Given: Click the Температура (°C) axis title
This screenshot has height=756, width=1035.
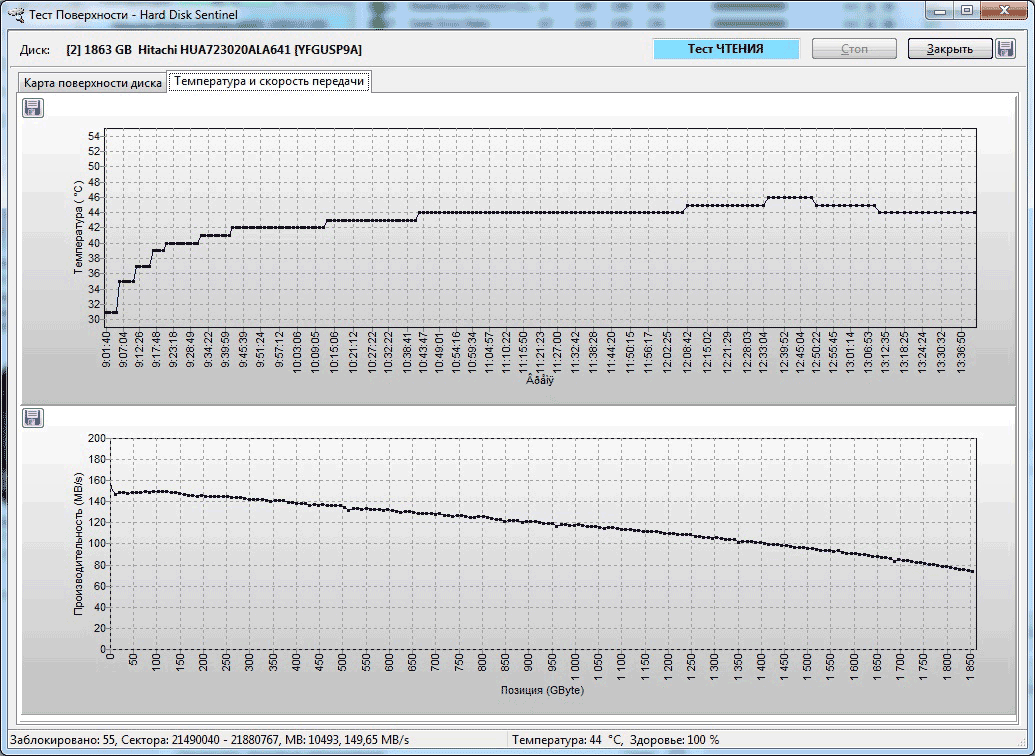Looking at the screenshot, I should pos(79,228).
